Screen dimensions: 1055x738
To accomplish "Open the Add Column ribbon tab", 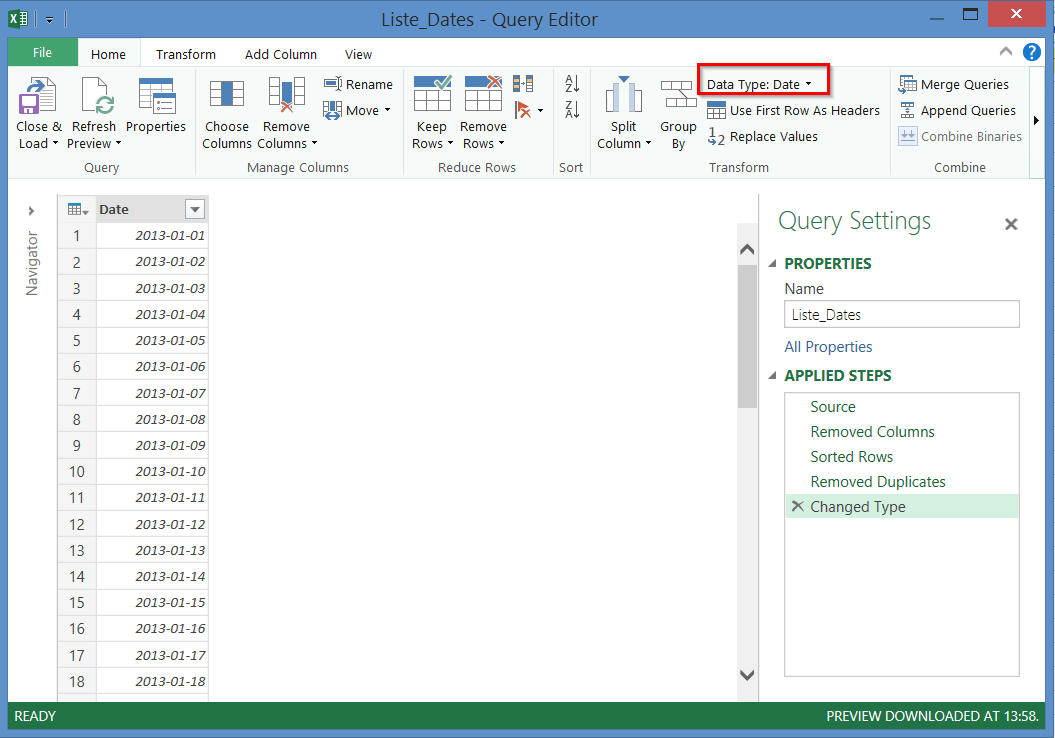I will [281, 55].
